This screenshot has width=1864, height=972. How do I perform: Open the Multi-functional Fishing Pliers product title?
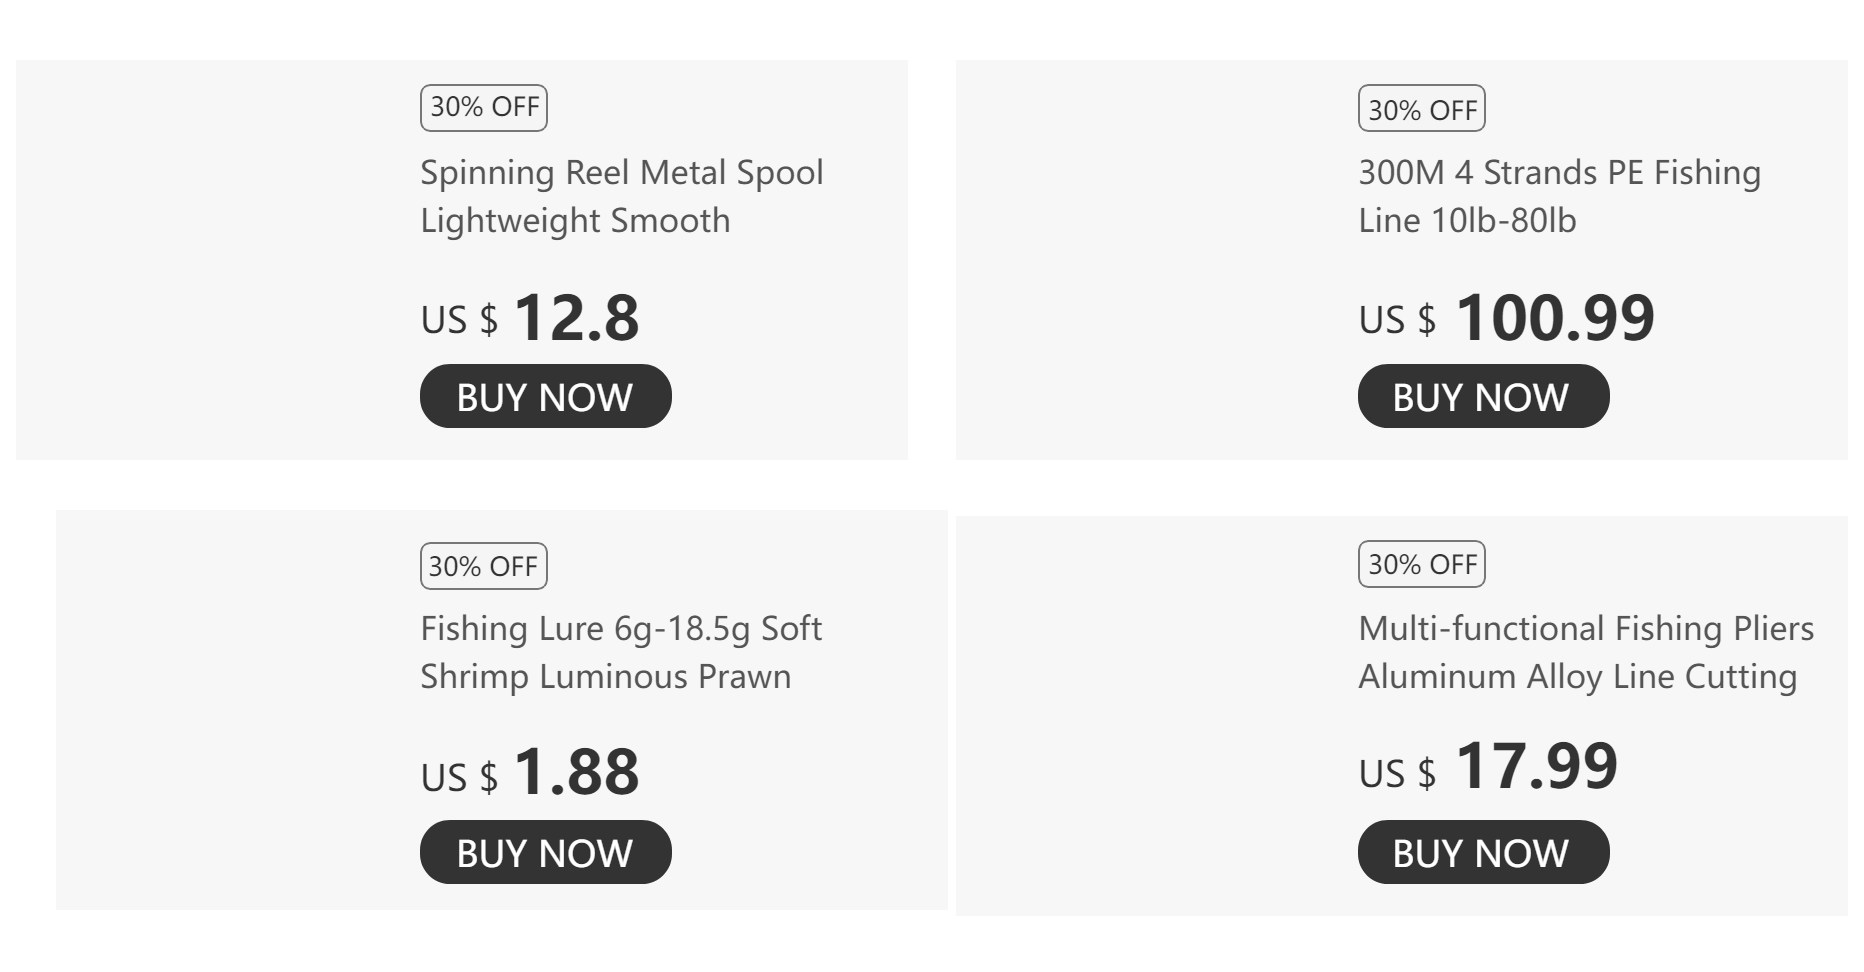click(x=1585, y=652)
